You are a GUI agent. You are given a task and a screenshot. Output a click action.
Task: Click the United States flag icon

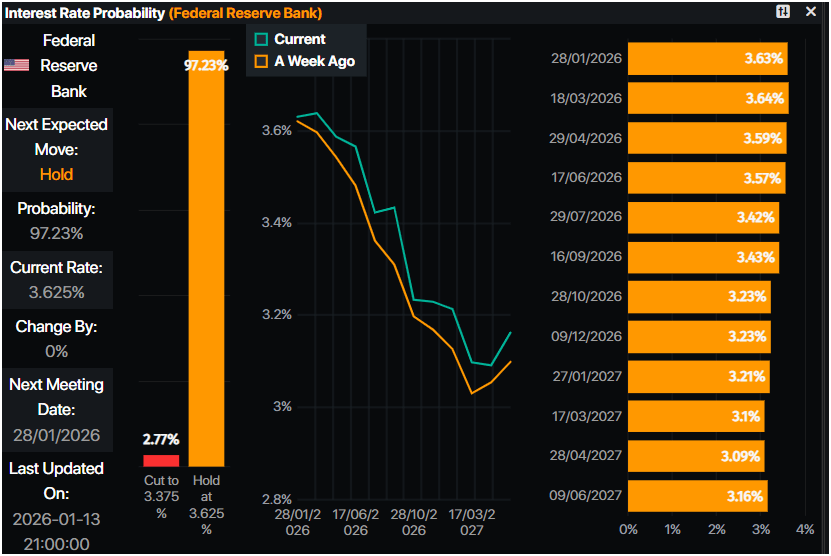click(x=16, y=65)
